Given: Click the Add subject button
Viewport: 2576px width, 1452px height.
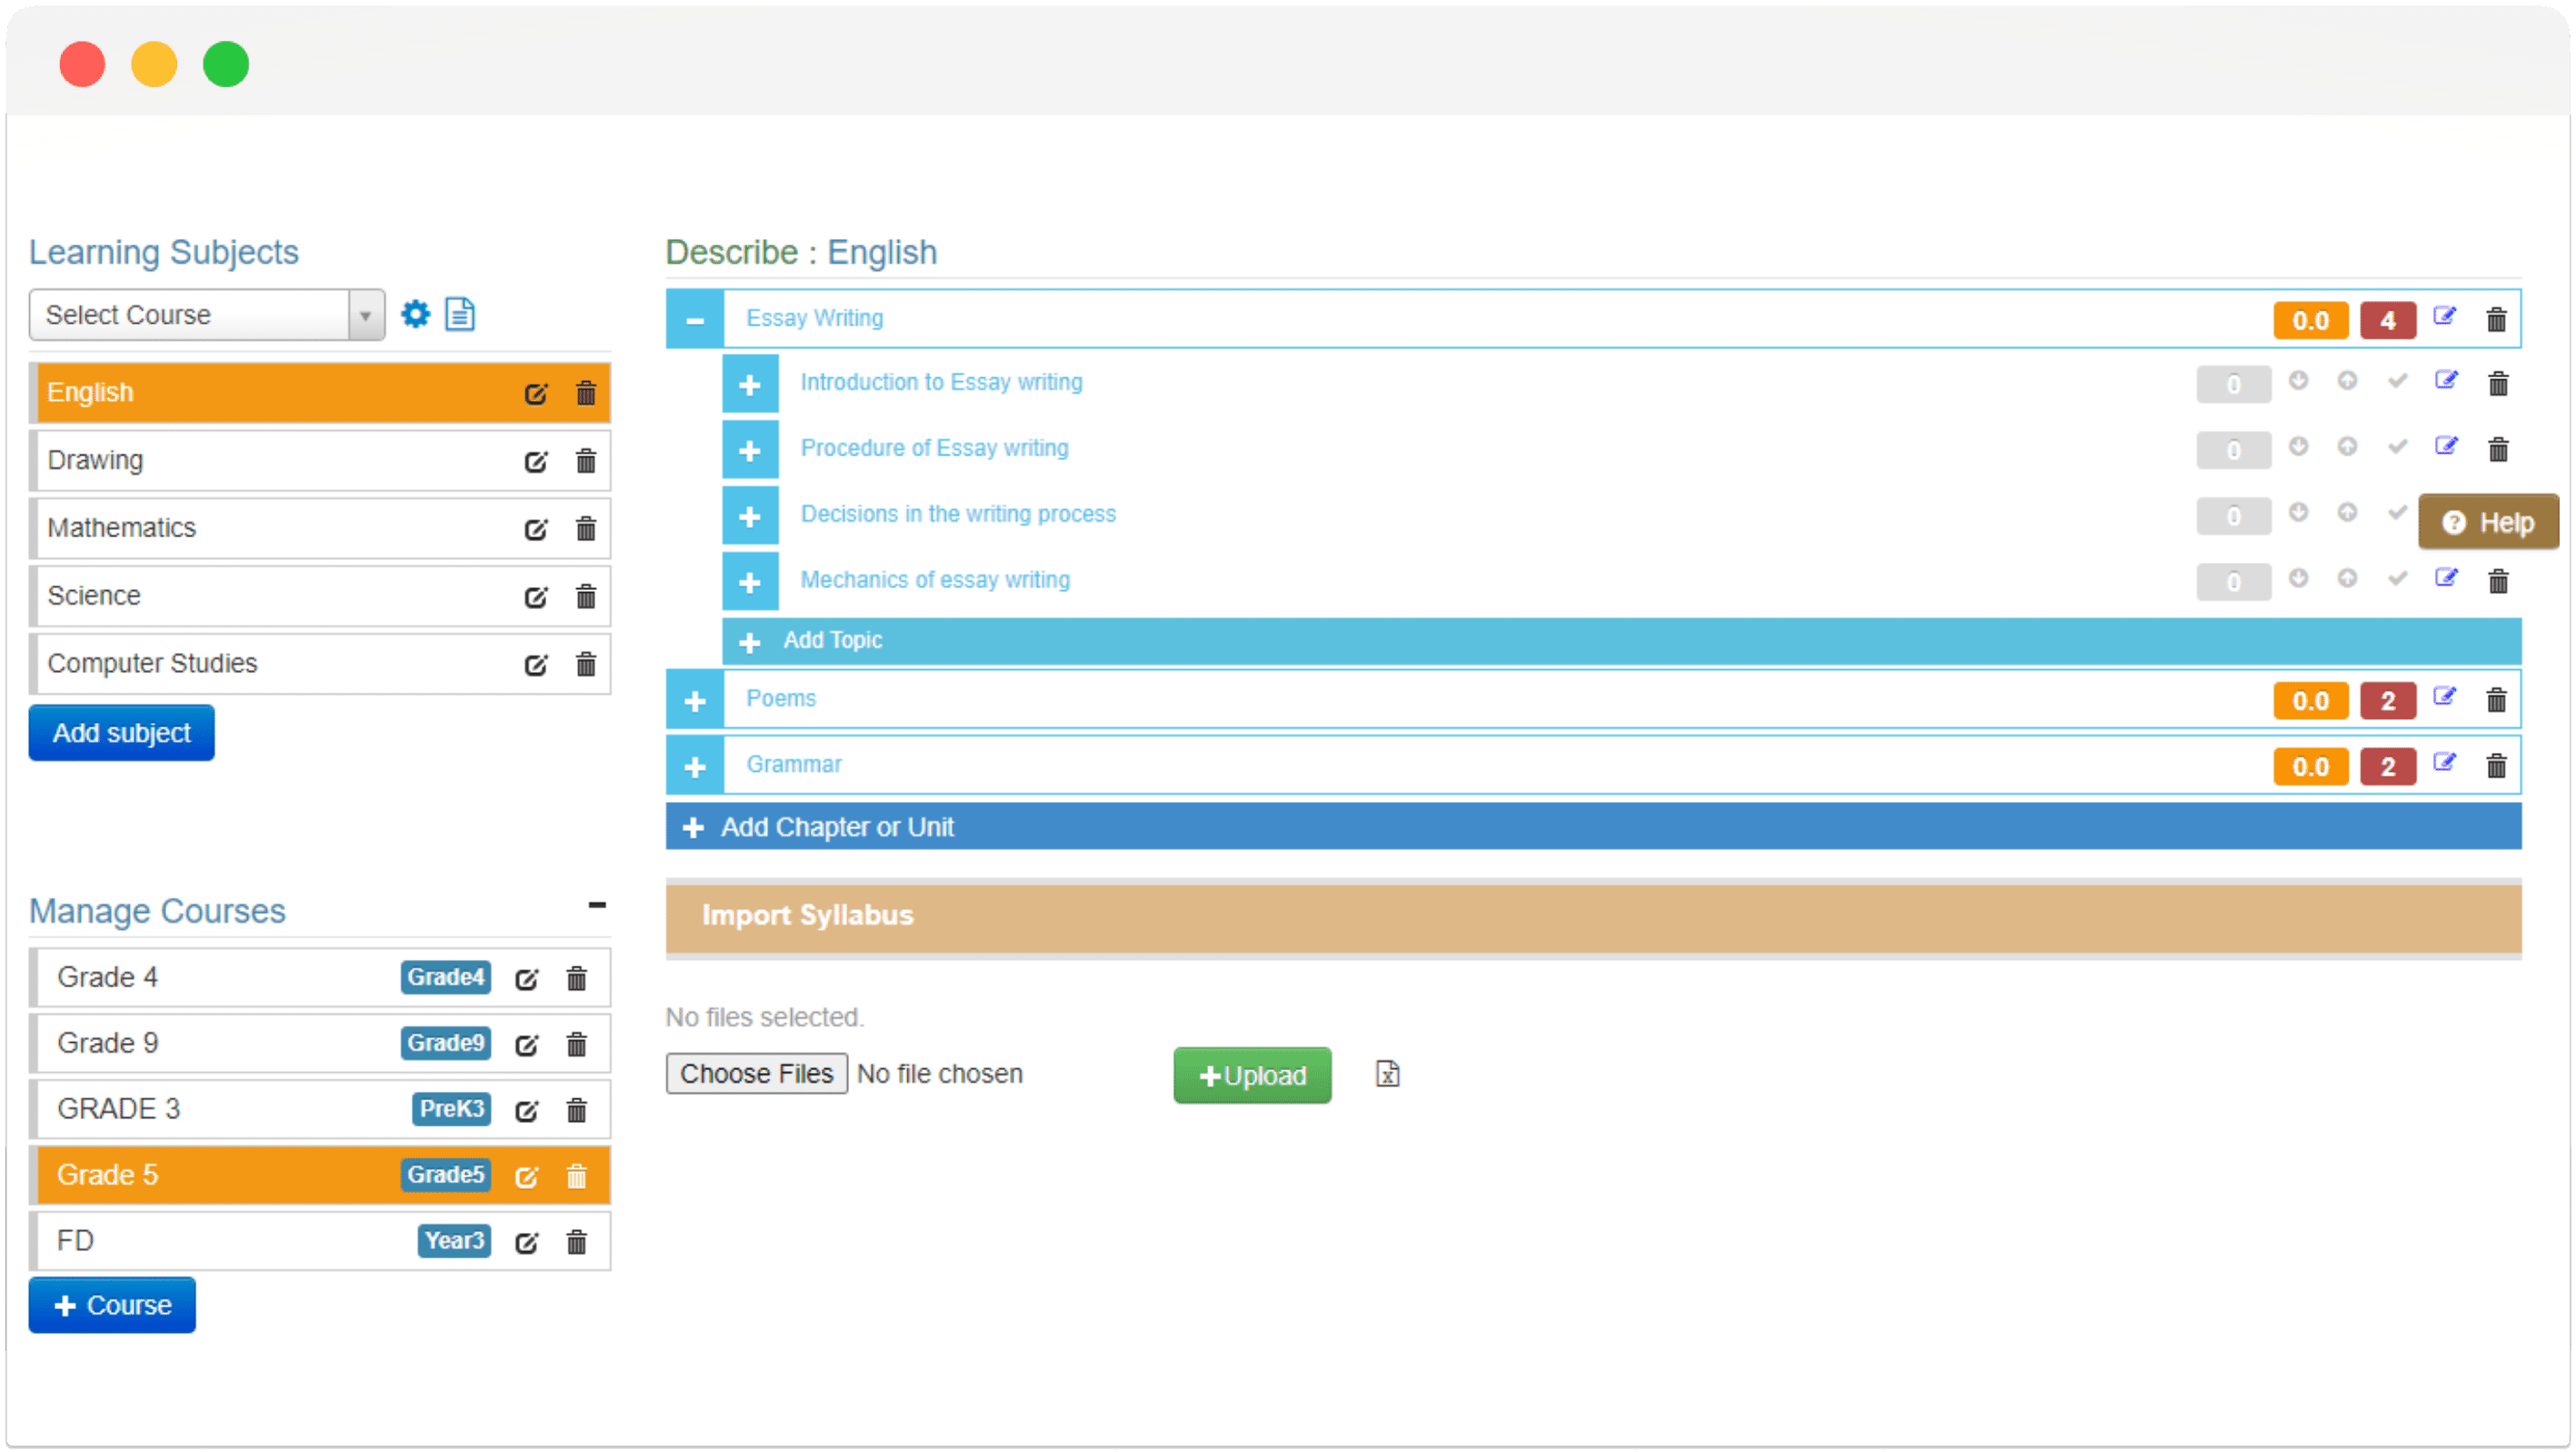Looking at the screenshot, I should point(121,734).
